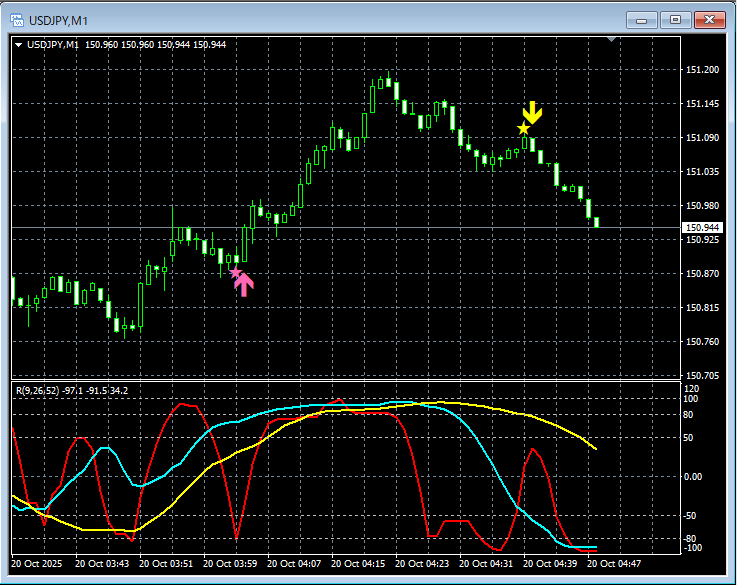The width and height of the screenshot is (738, 585).
Task: Click the yellow down arrow sell signal
Action: click(533, 112)
